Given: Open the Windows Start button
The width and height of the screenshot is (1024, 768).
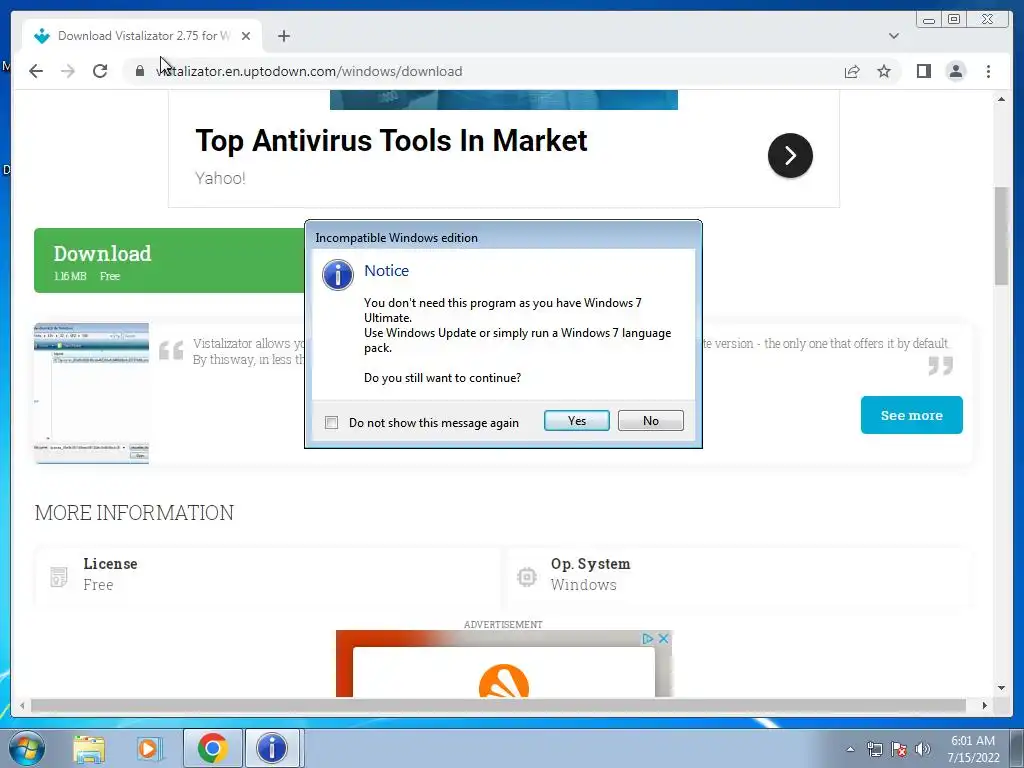Looking at the screenshot, I should (26, 748).
